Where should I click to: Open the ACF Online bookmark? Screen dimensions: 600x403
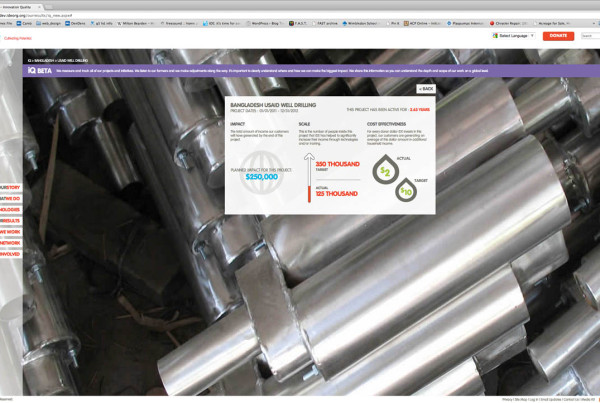(x=422, y=23)
